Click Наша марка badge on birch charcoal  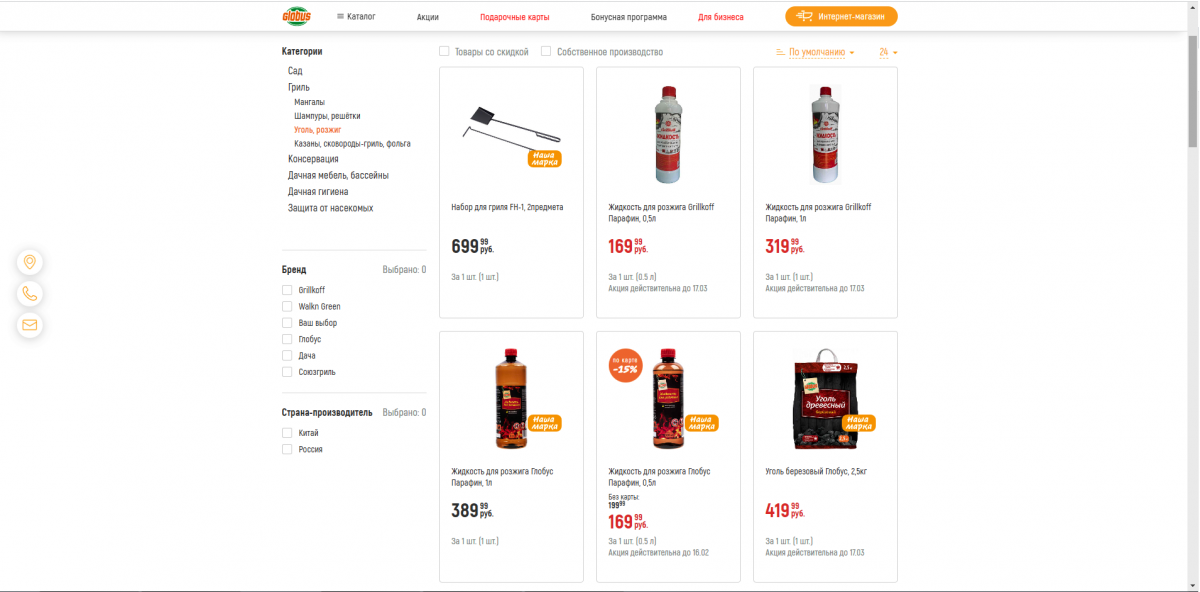[x=859, y=423]
